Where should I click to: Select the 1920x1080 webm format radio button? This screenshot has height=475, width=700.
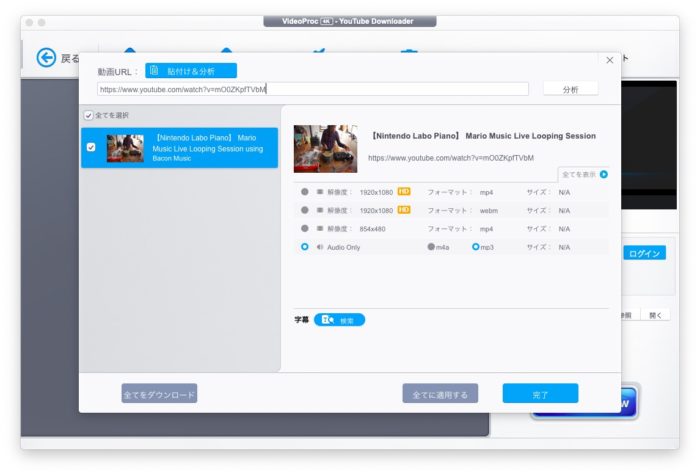pyautogui.click(x=304, y=210)
